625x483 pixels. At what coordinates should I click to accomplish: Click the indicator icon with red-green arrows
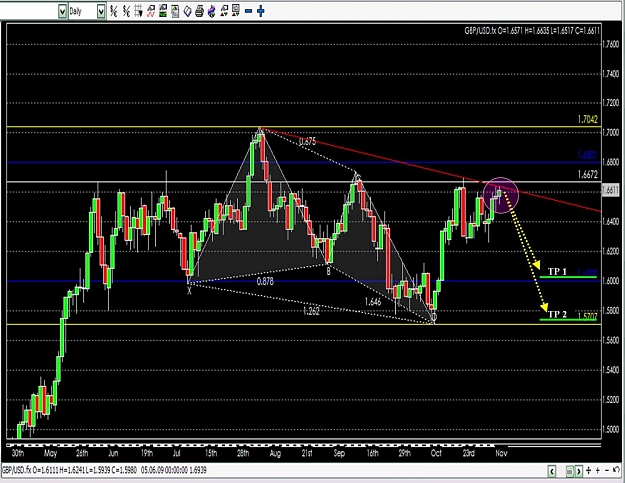click(x=224, y=11)
